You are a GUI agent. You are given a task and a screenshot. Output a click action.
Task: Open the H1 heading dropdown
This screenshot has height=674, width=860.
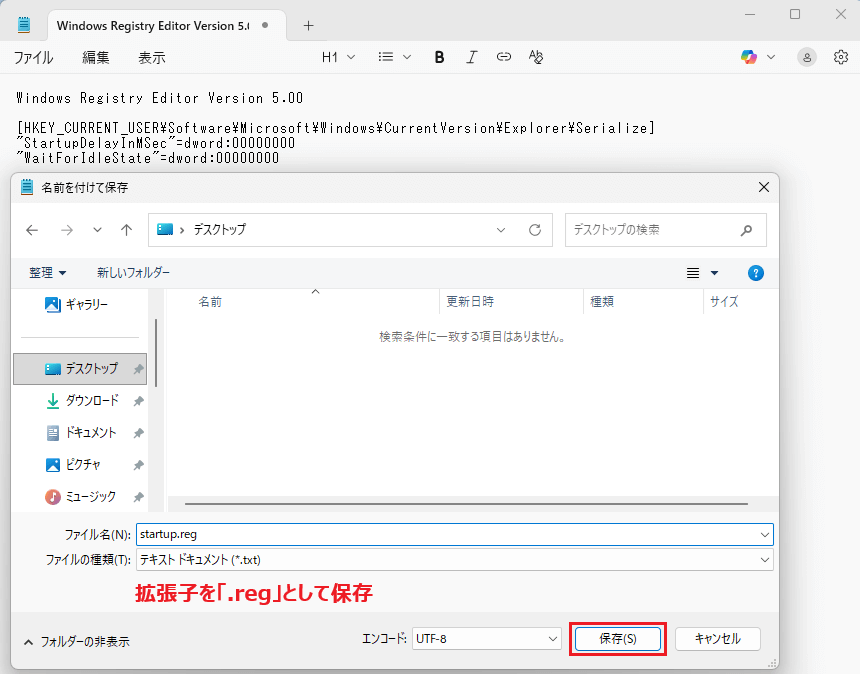338,57
